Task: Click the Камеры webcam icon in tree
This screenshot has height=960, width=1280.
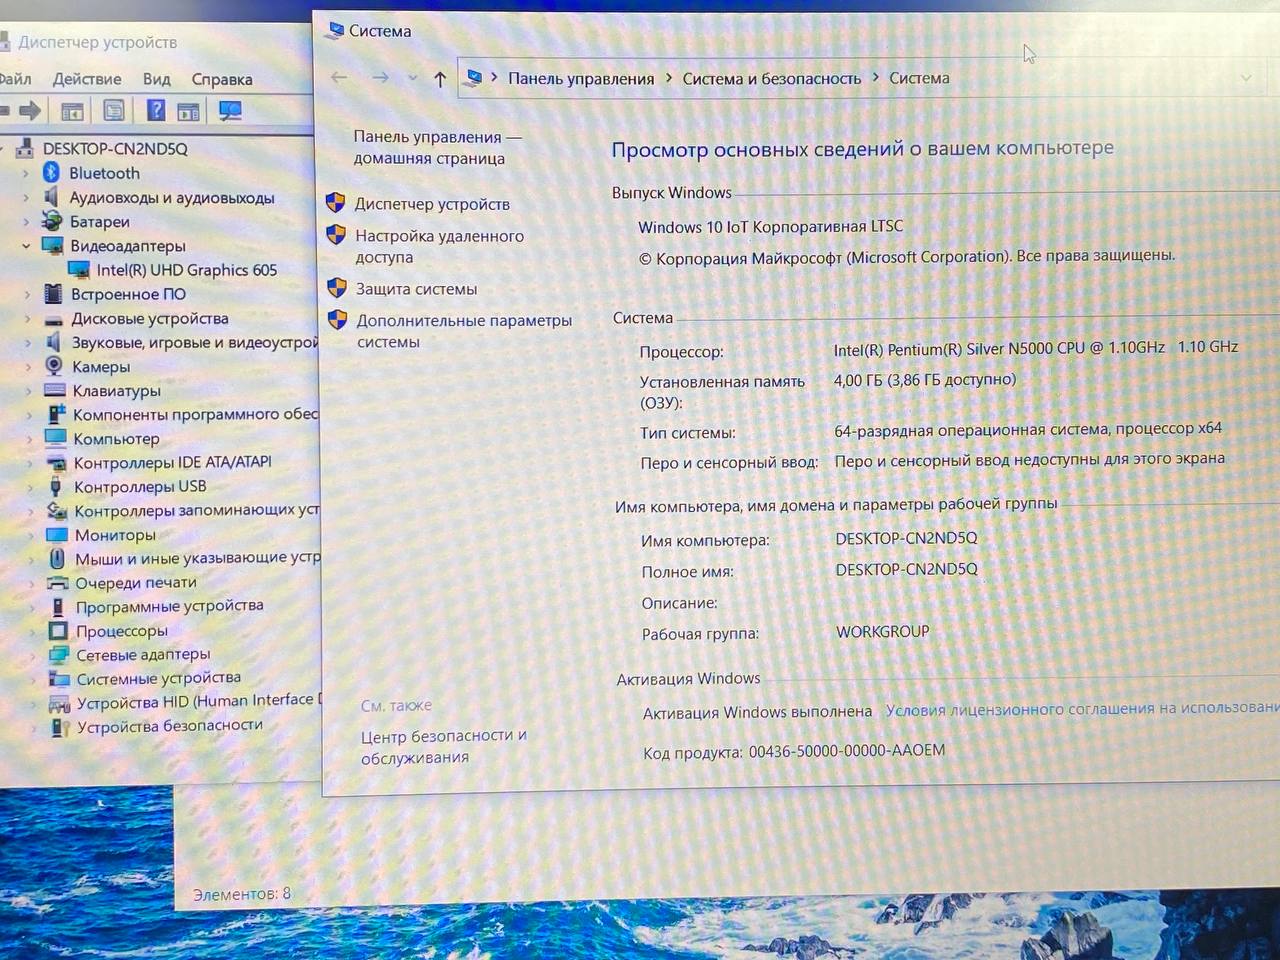Action: [x=54, y=367]
